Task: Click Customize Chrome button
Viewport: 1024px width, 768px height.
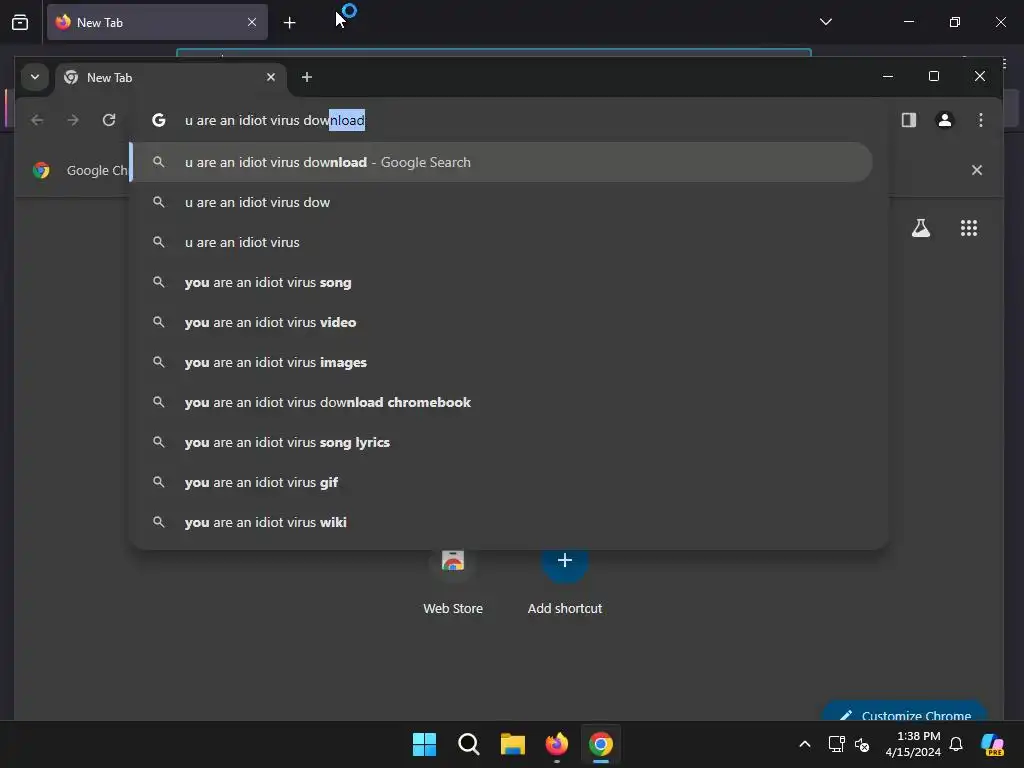Action: [904, 713]
